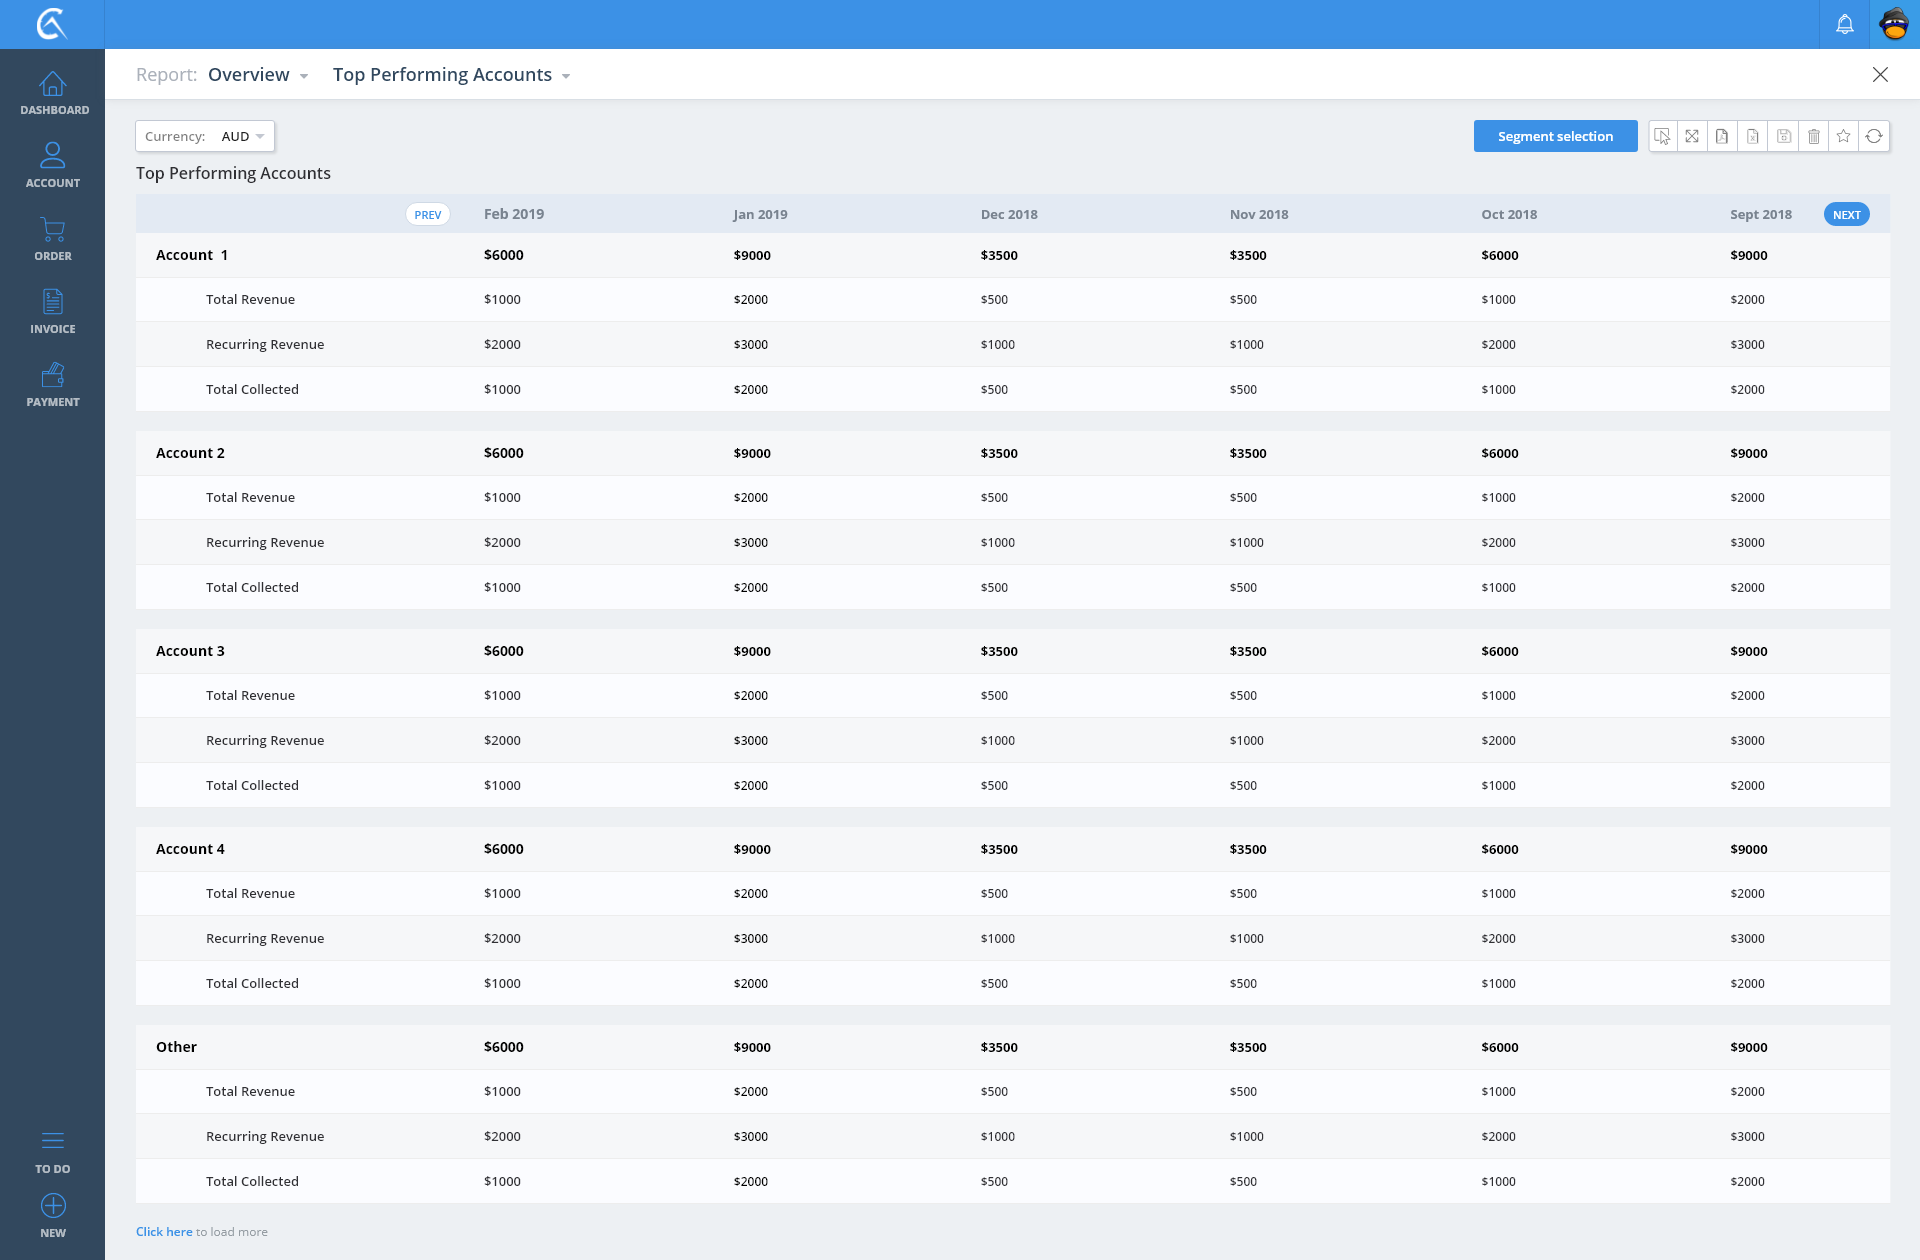Open Dashboard from sidebar
Image resolution: width=1920 pixels, height=1260 pixels.
[53, 93]
